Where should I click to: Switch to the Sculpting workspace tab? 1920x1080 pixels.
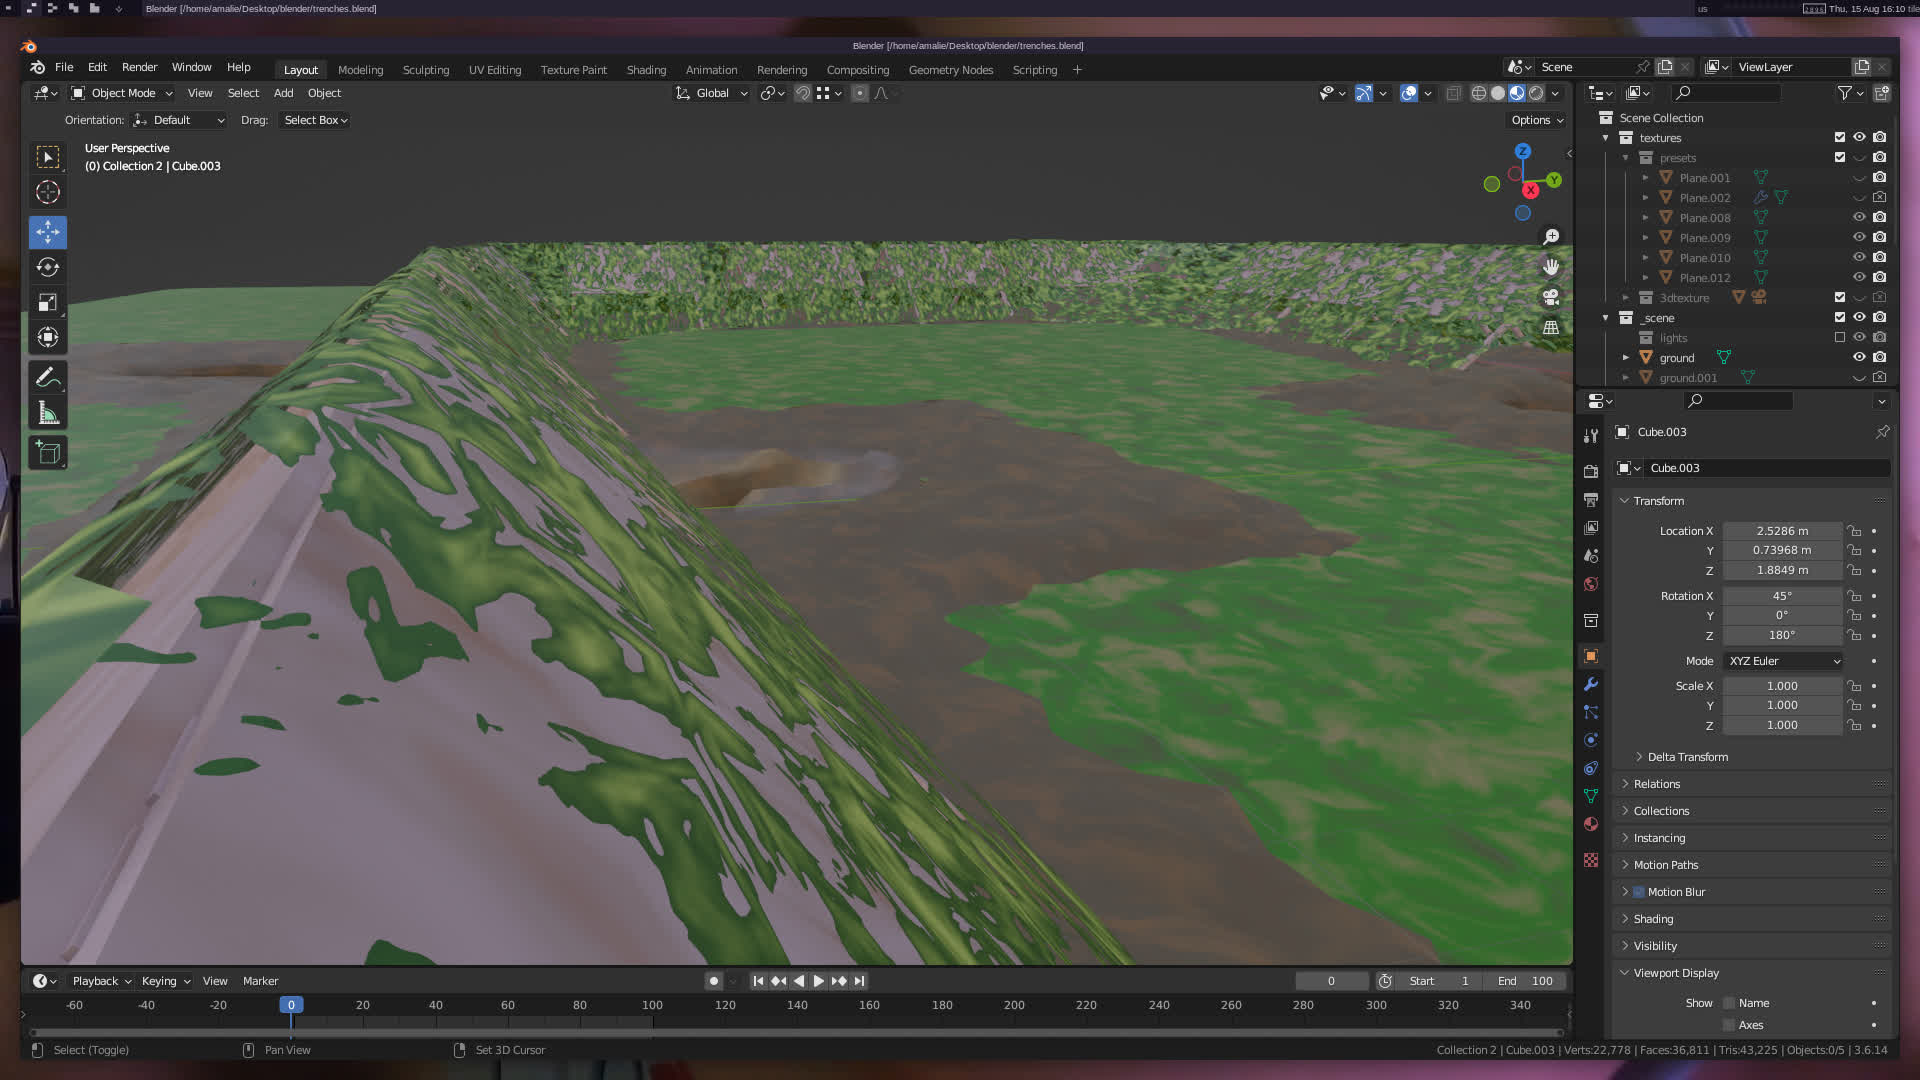(425, 70)
